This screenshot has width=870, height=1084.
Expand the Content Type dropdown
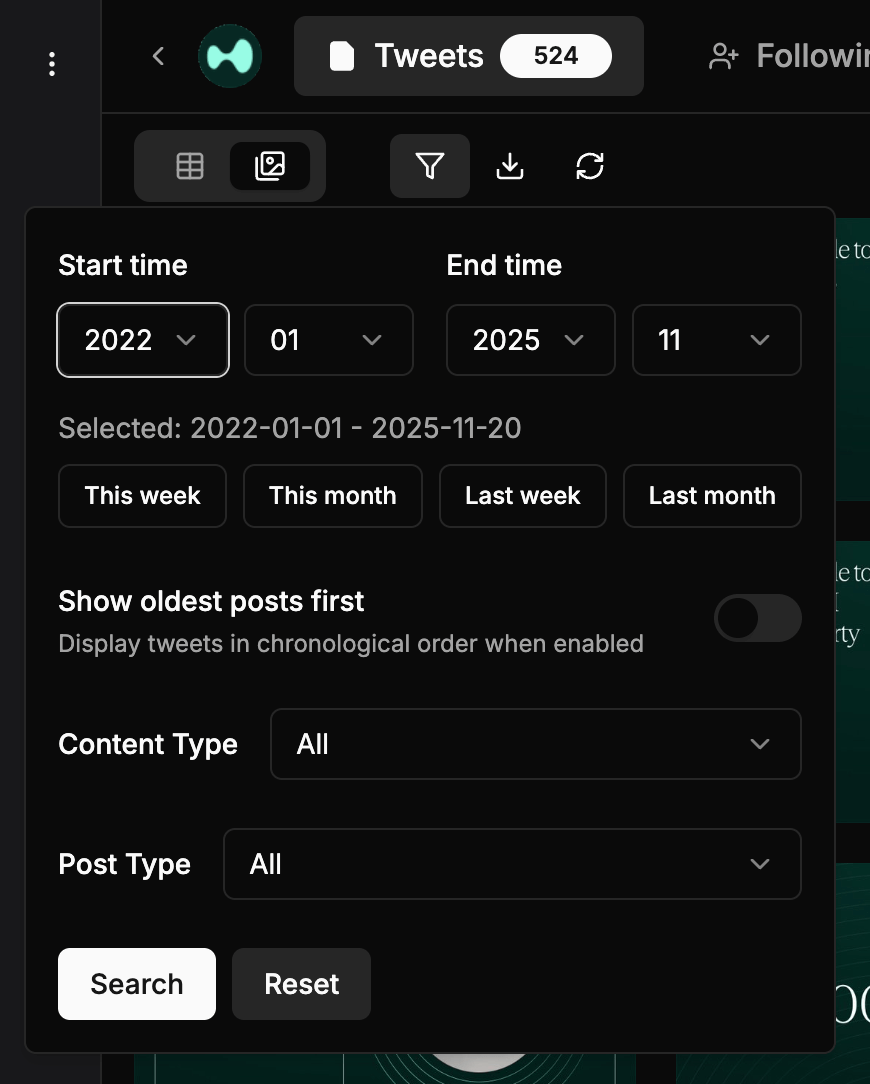(x=535, y=744)
